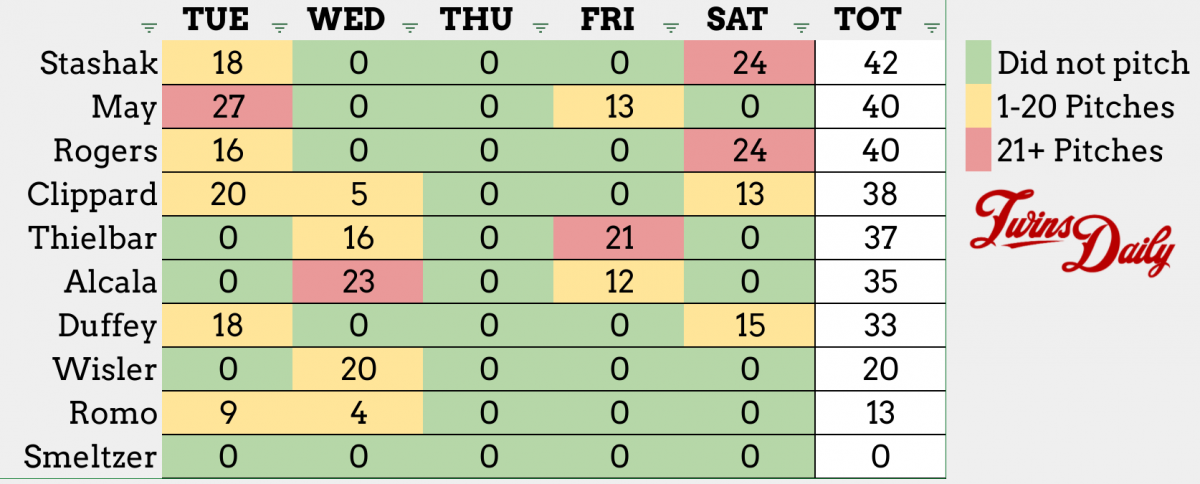Open the TUE column filter icon

click(279, 27)
